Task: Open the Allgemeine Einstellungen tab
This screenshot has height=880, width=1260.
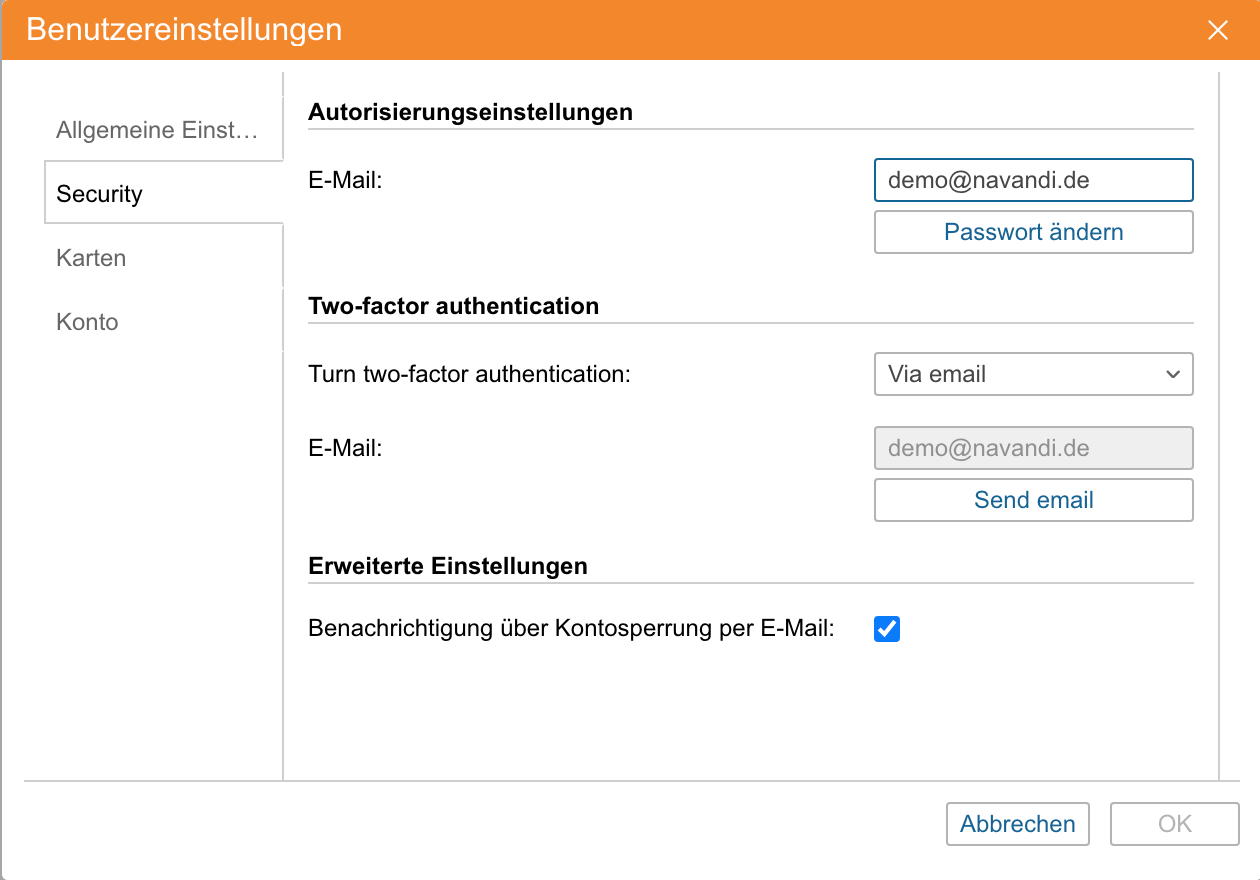Action: (x=157, y=130)
